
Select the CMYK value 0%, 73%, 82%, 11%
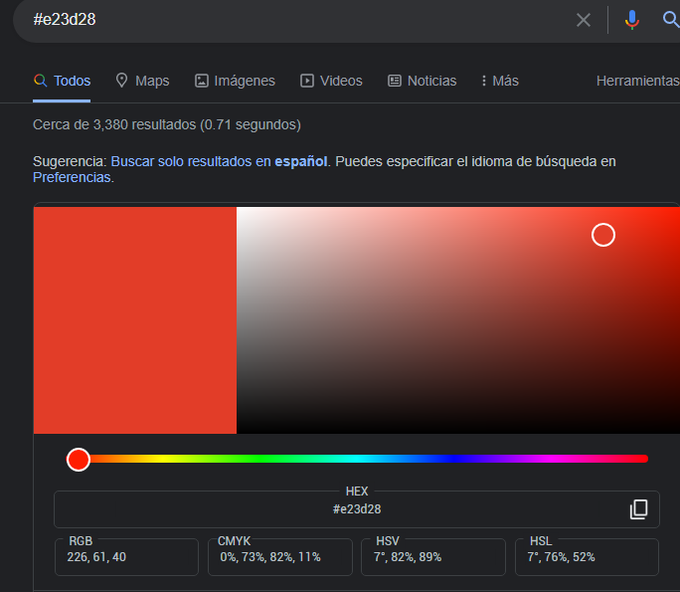pos(280,557)
